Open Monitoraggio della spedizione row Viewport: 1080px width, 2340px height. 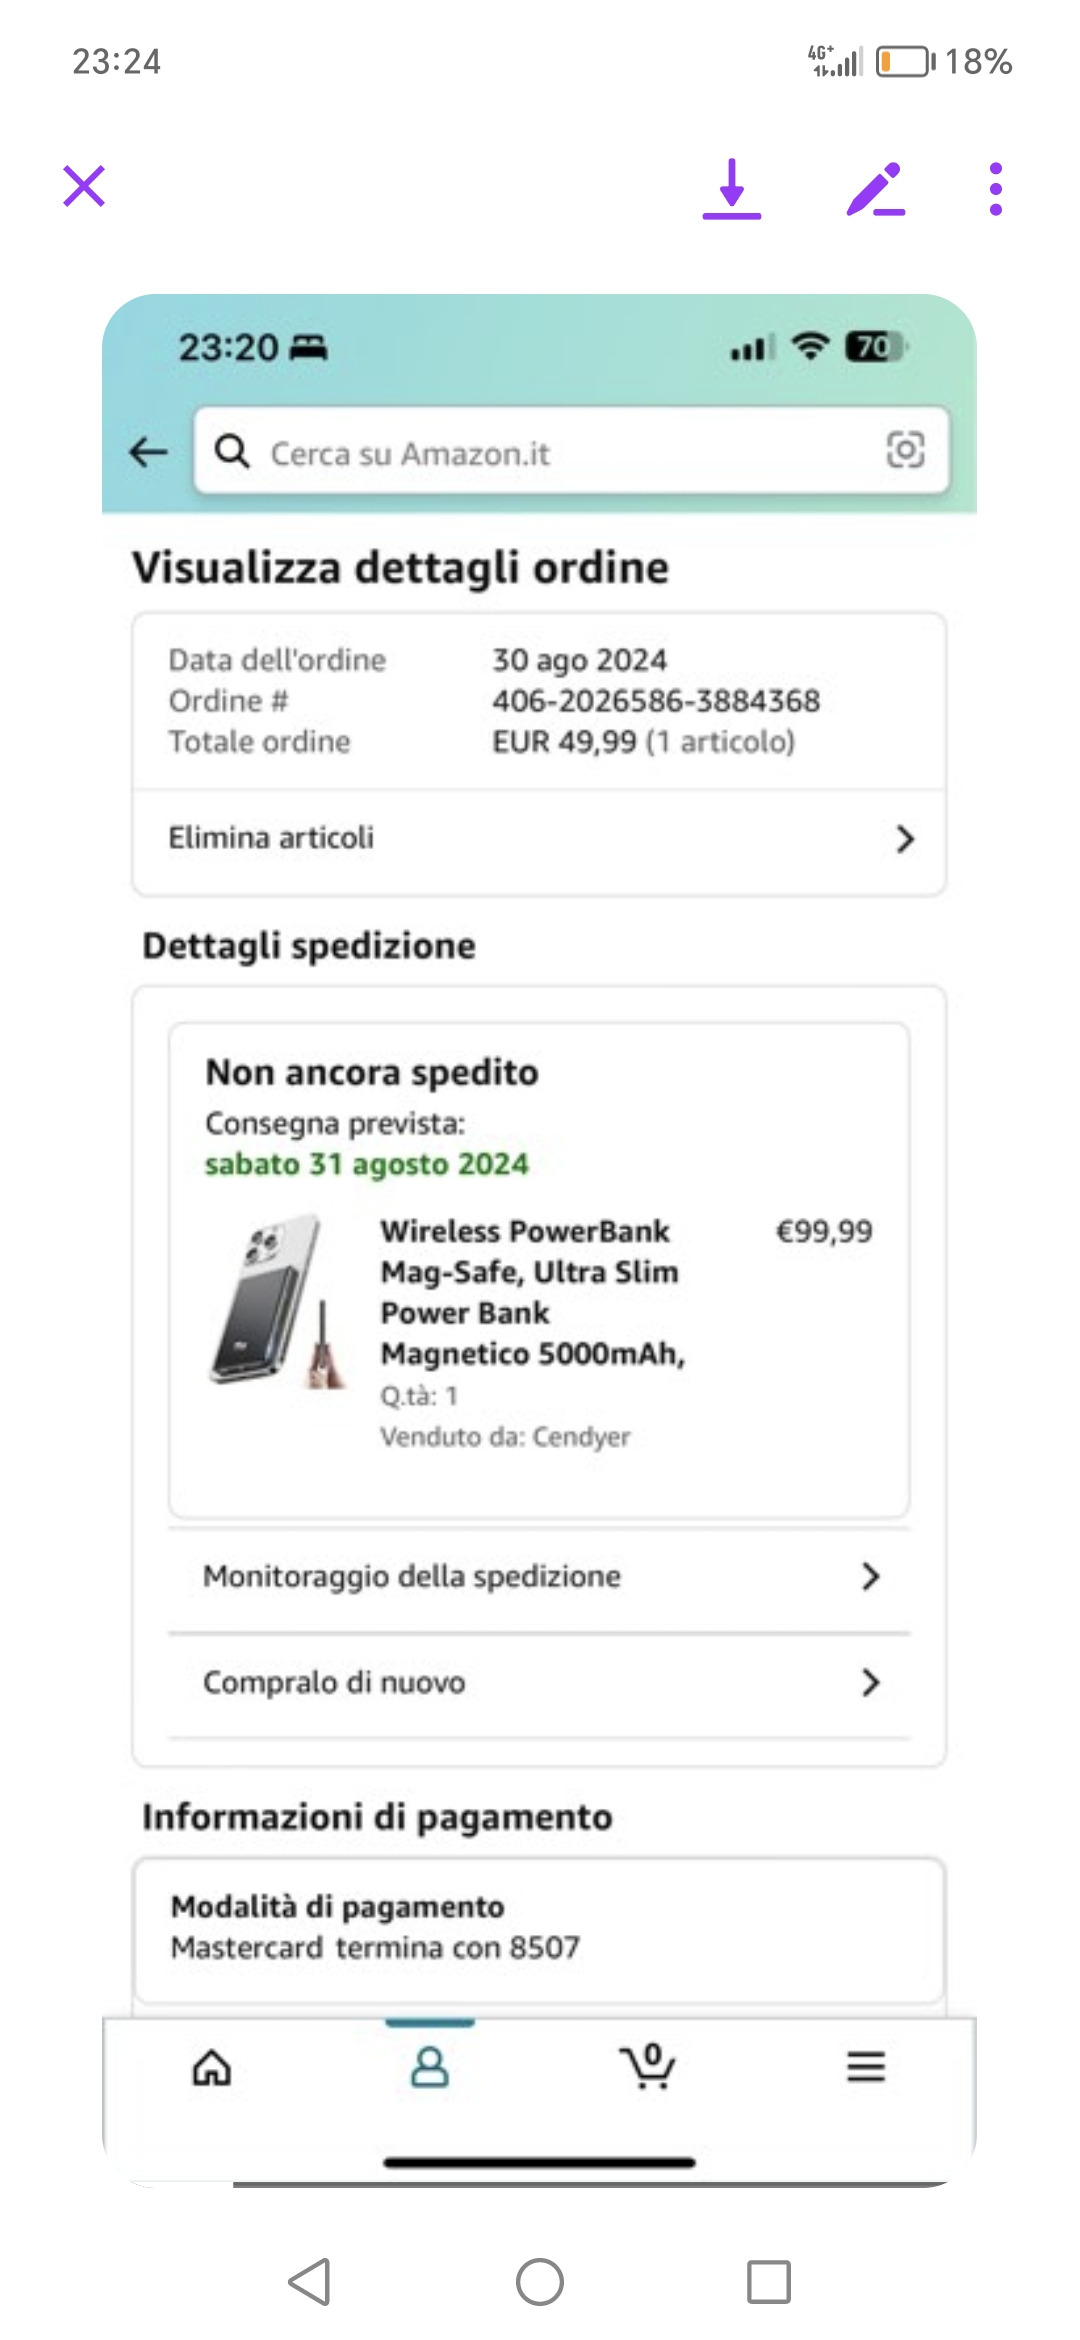pyautogui.click(x=539, y=1577)
